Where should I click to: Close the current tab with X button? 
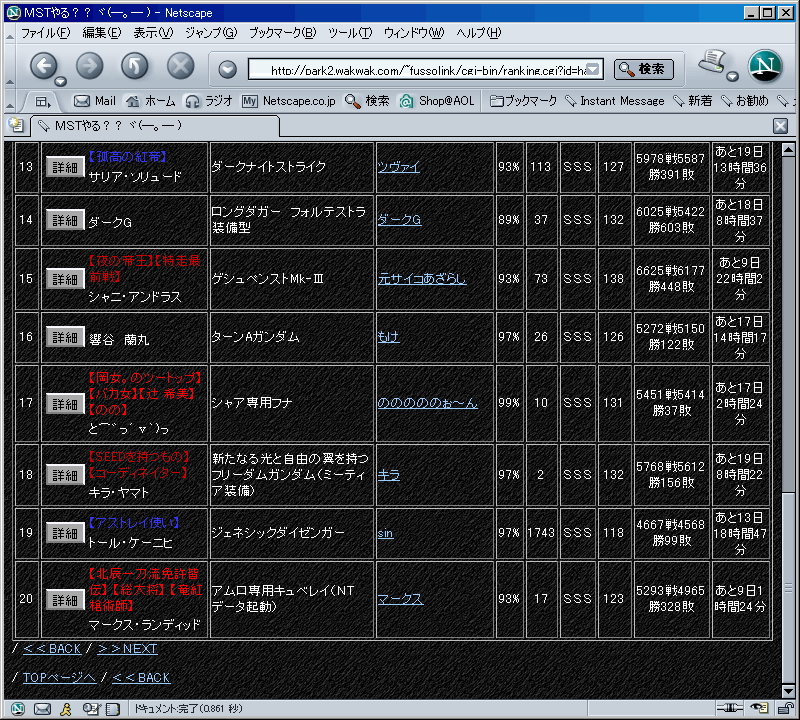pos(780,126)
